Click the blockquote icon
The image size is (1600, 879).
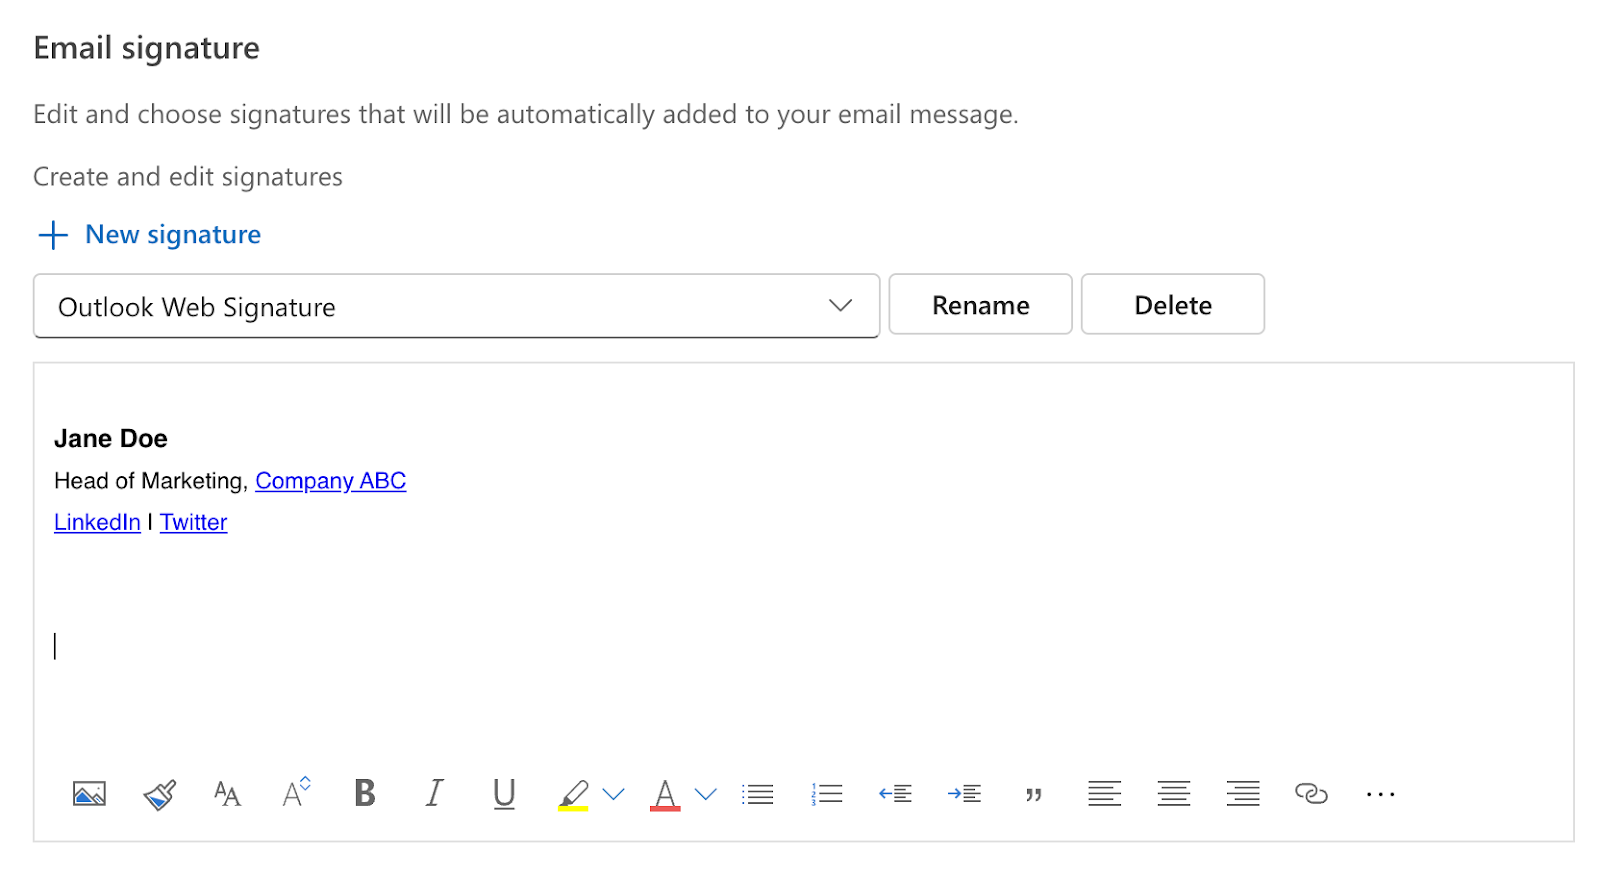1034,793
